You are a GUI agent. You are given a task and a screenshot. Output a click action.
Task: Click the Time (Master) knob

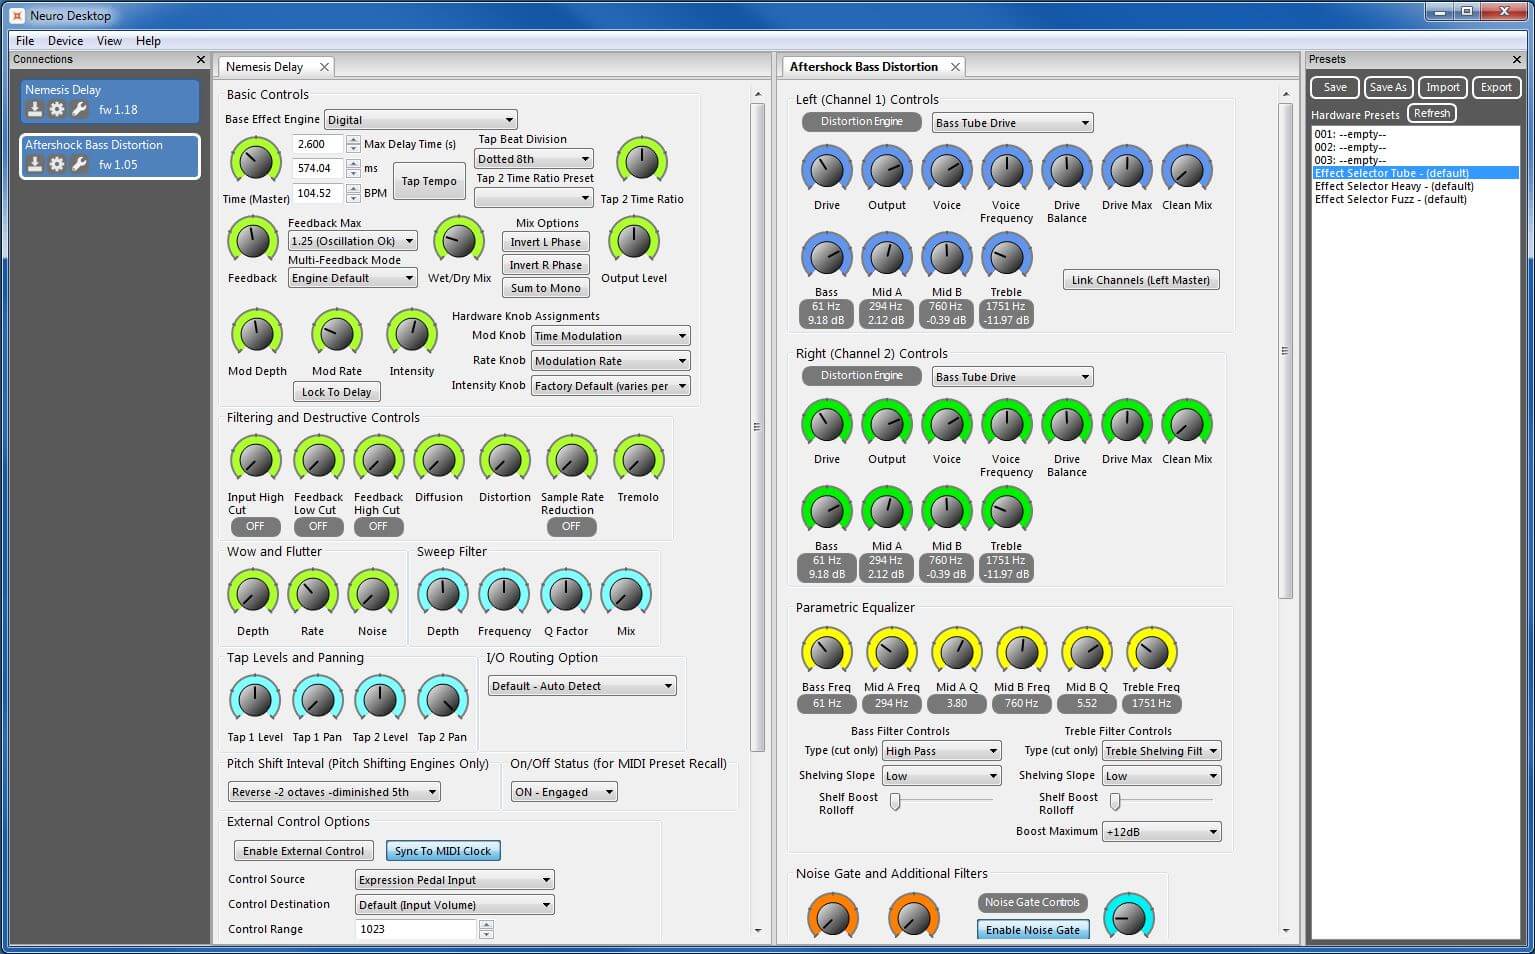[256, 162]
